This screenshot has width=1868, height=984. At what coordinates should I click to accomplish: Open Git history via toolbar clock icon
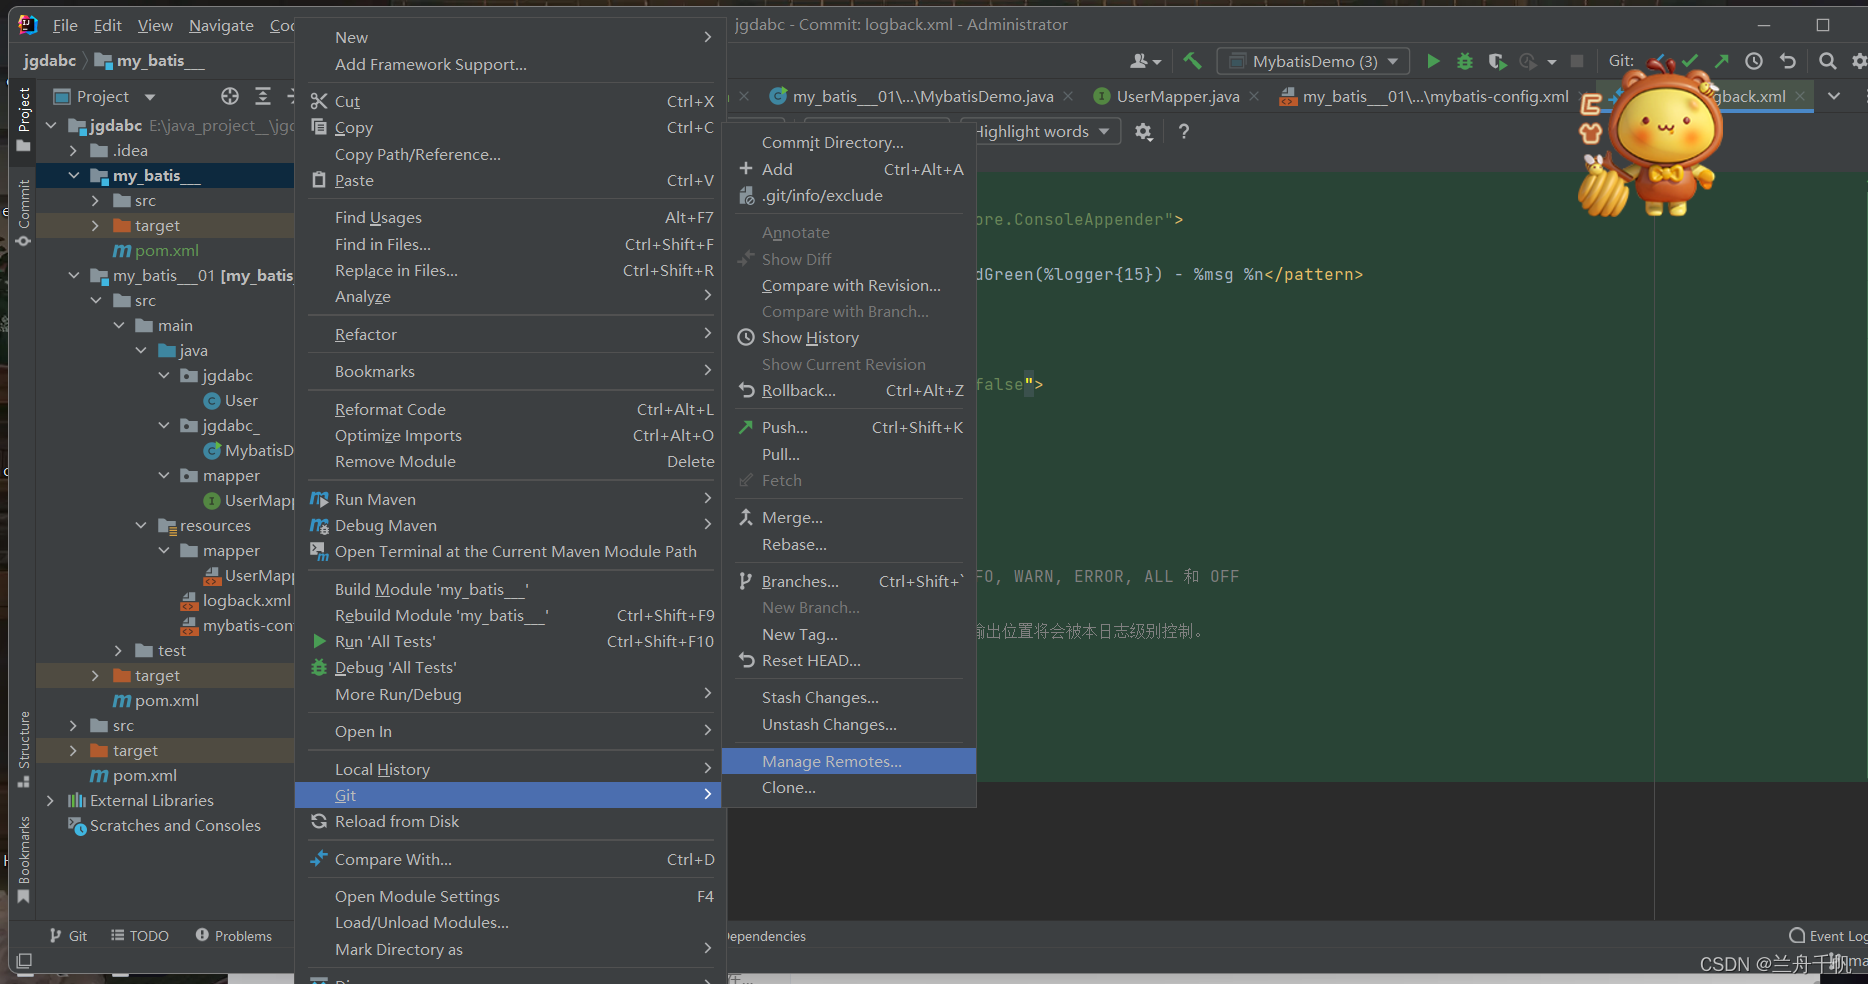1754,61
